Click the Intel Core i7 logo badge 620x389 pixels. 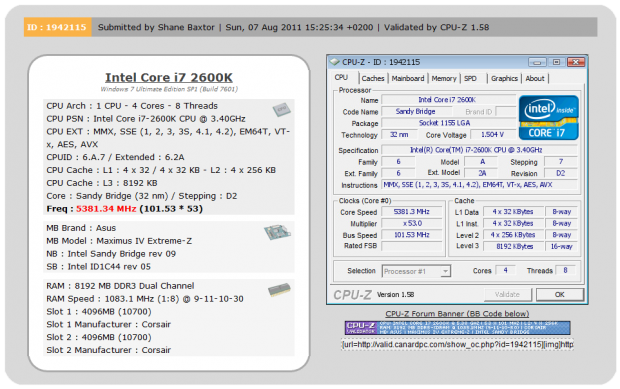coord(548,117)
